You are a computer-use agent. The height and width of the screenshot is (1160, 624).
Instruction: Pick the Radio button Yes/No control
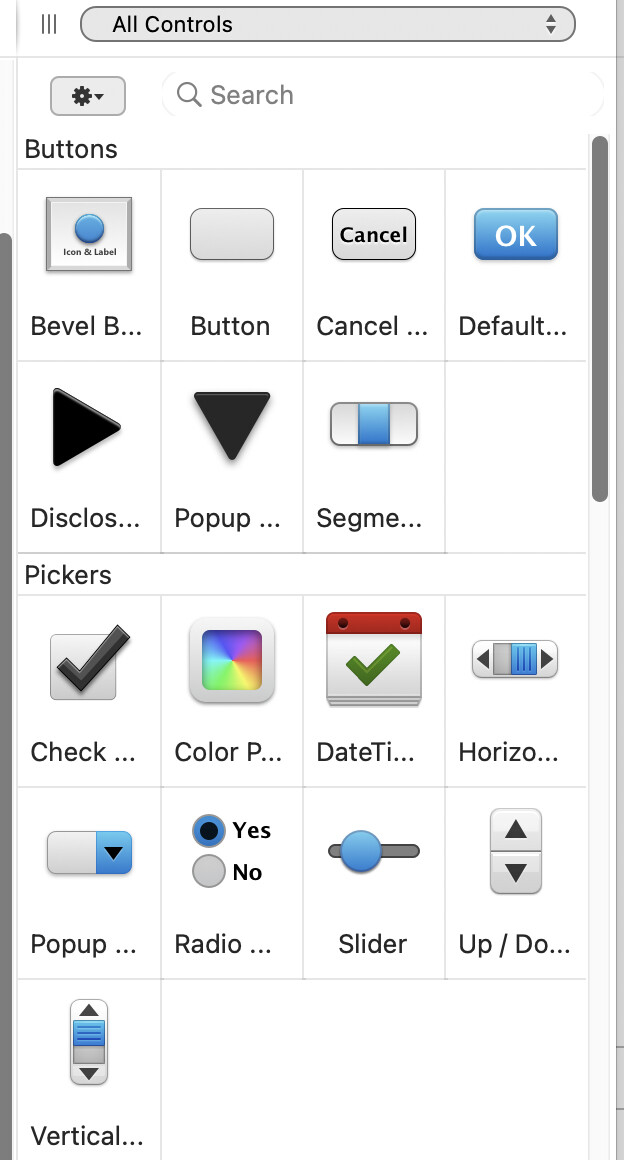pos(231,851)
